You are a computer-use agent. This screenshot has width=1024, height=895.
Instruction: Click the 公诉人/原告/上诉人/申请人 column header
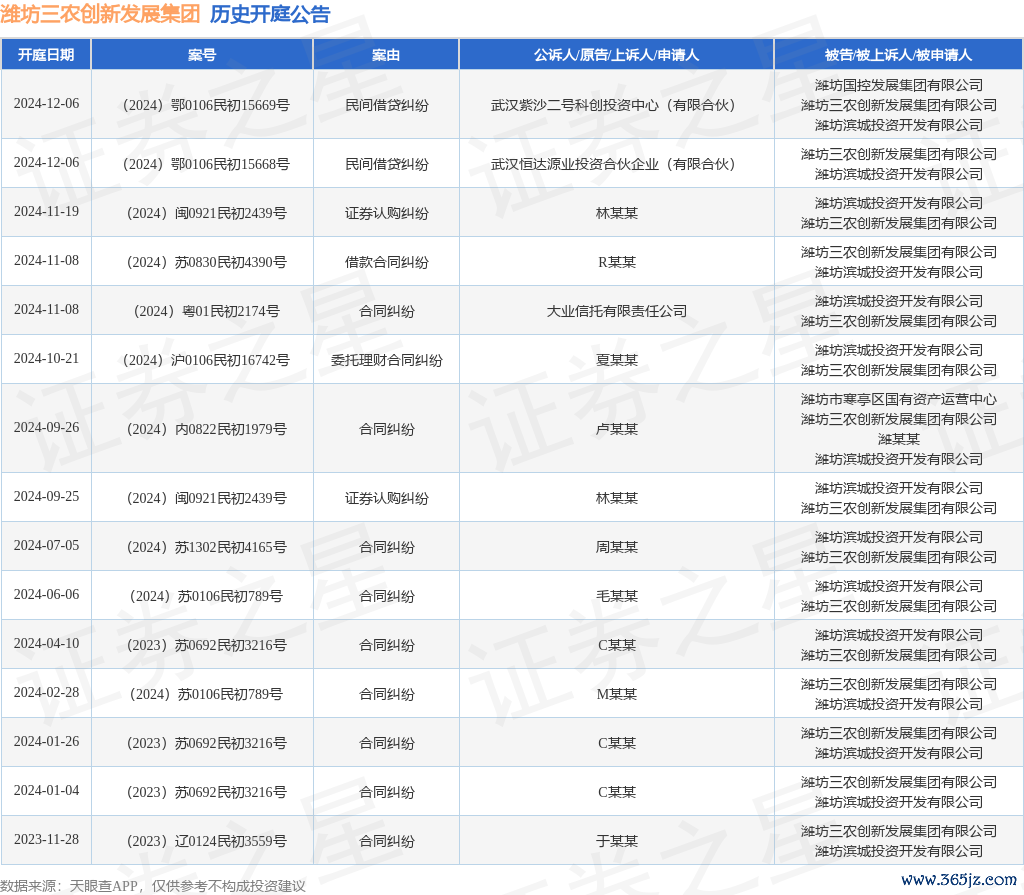coord(616,55)
